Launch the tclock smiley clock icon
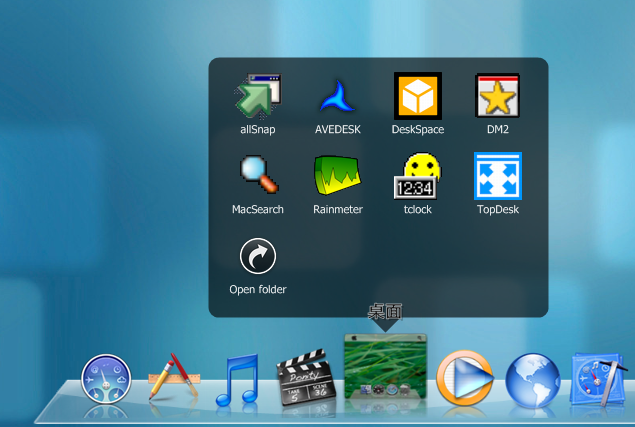 point(417,176)
